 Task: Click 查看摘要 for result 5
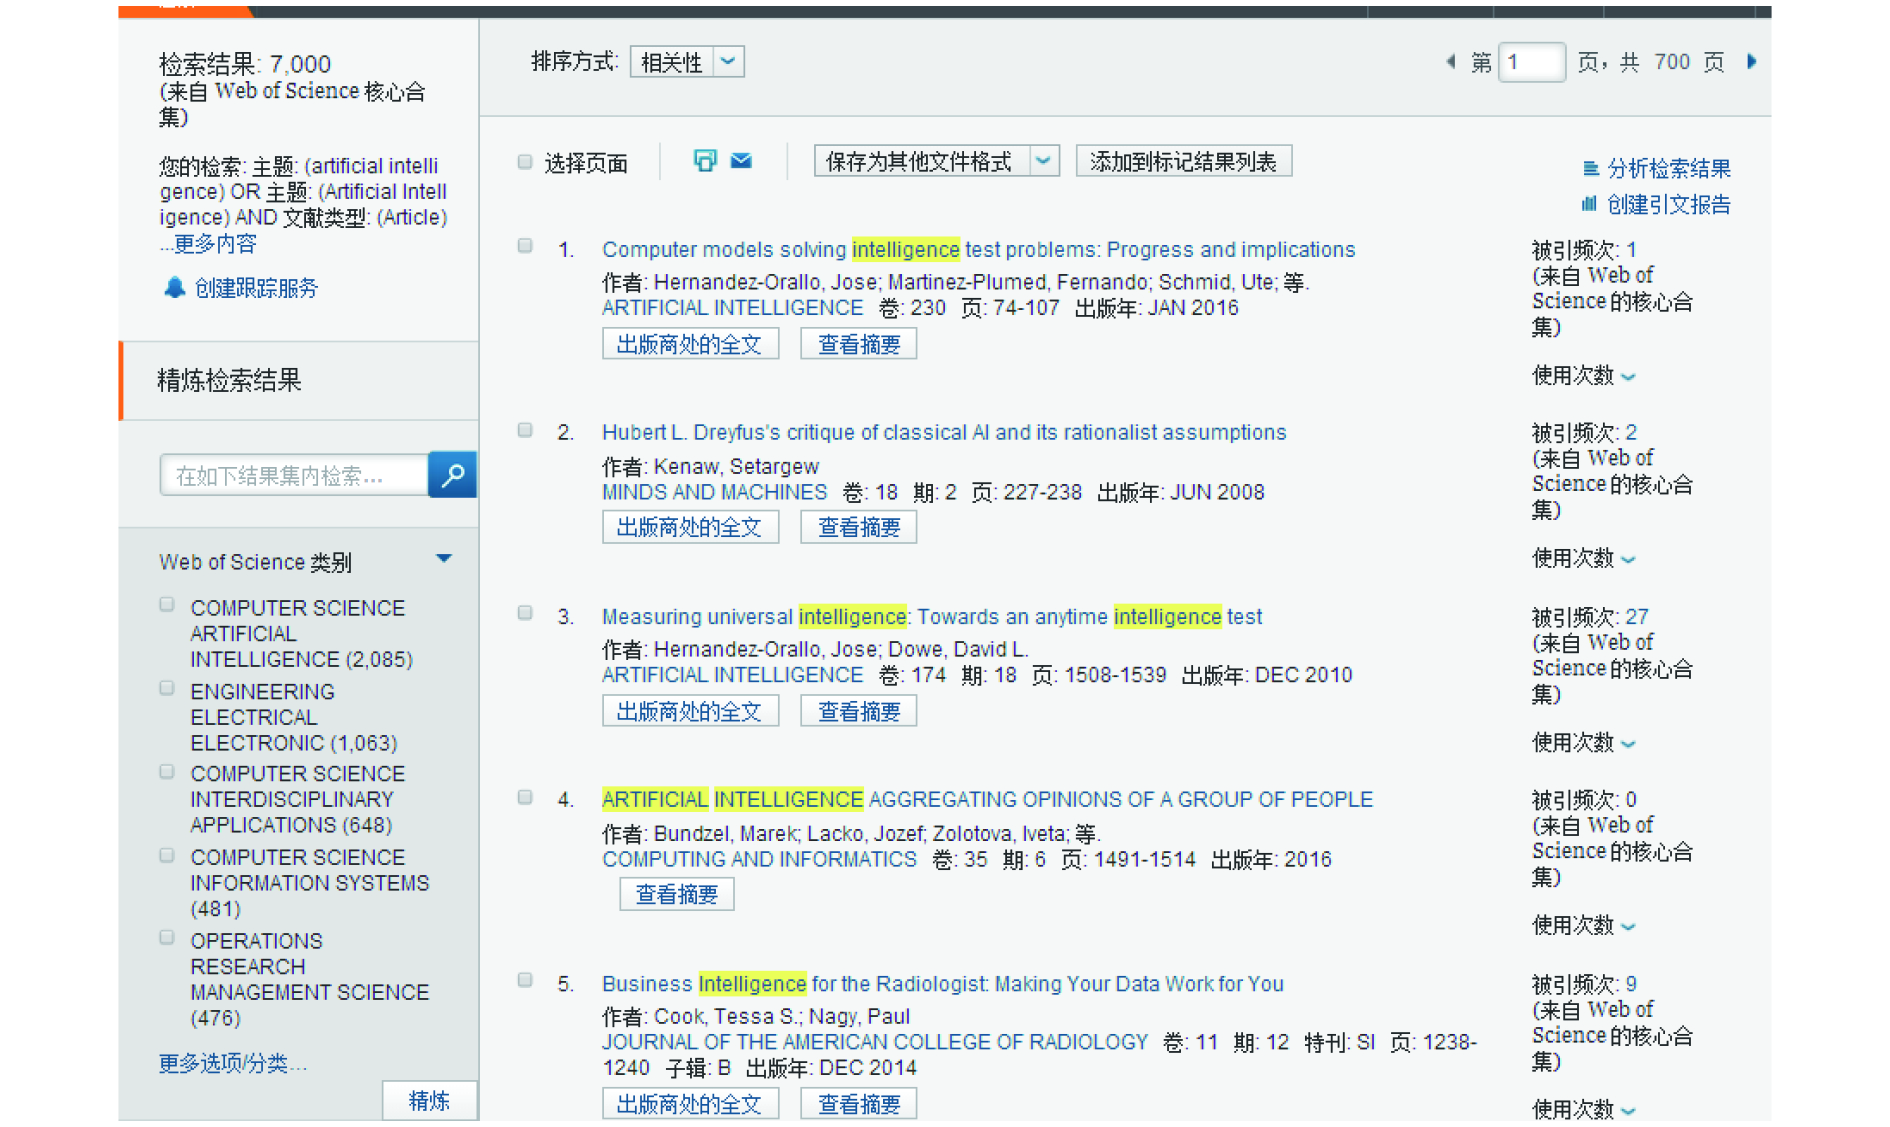point(859,1104)
